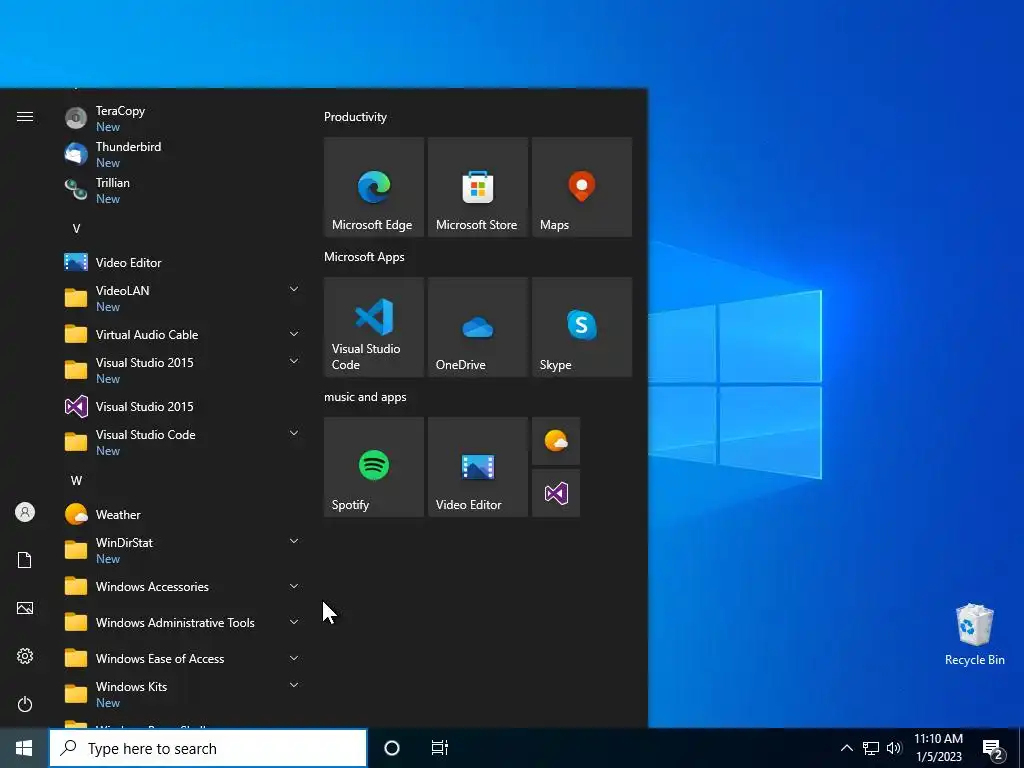Open the Action Center notifications icon
This screenshot has height=768, width=1024.
[993, 748]
